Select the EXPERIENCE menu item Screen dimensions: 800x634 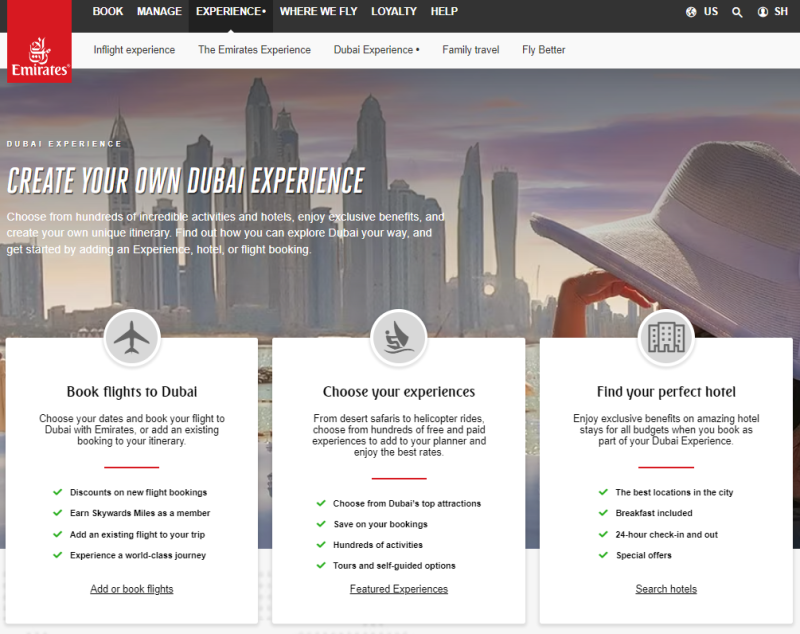(231, 11)
